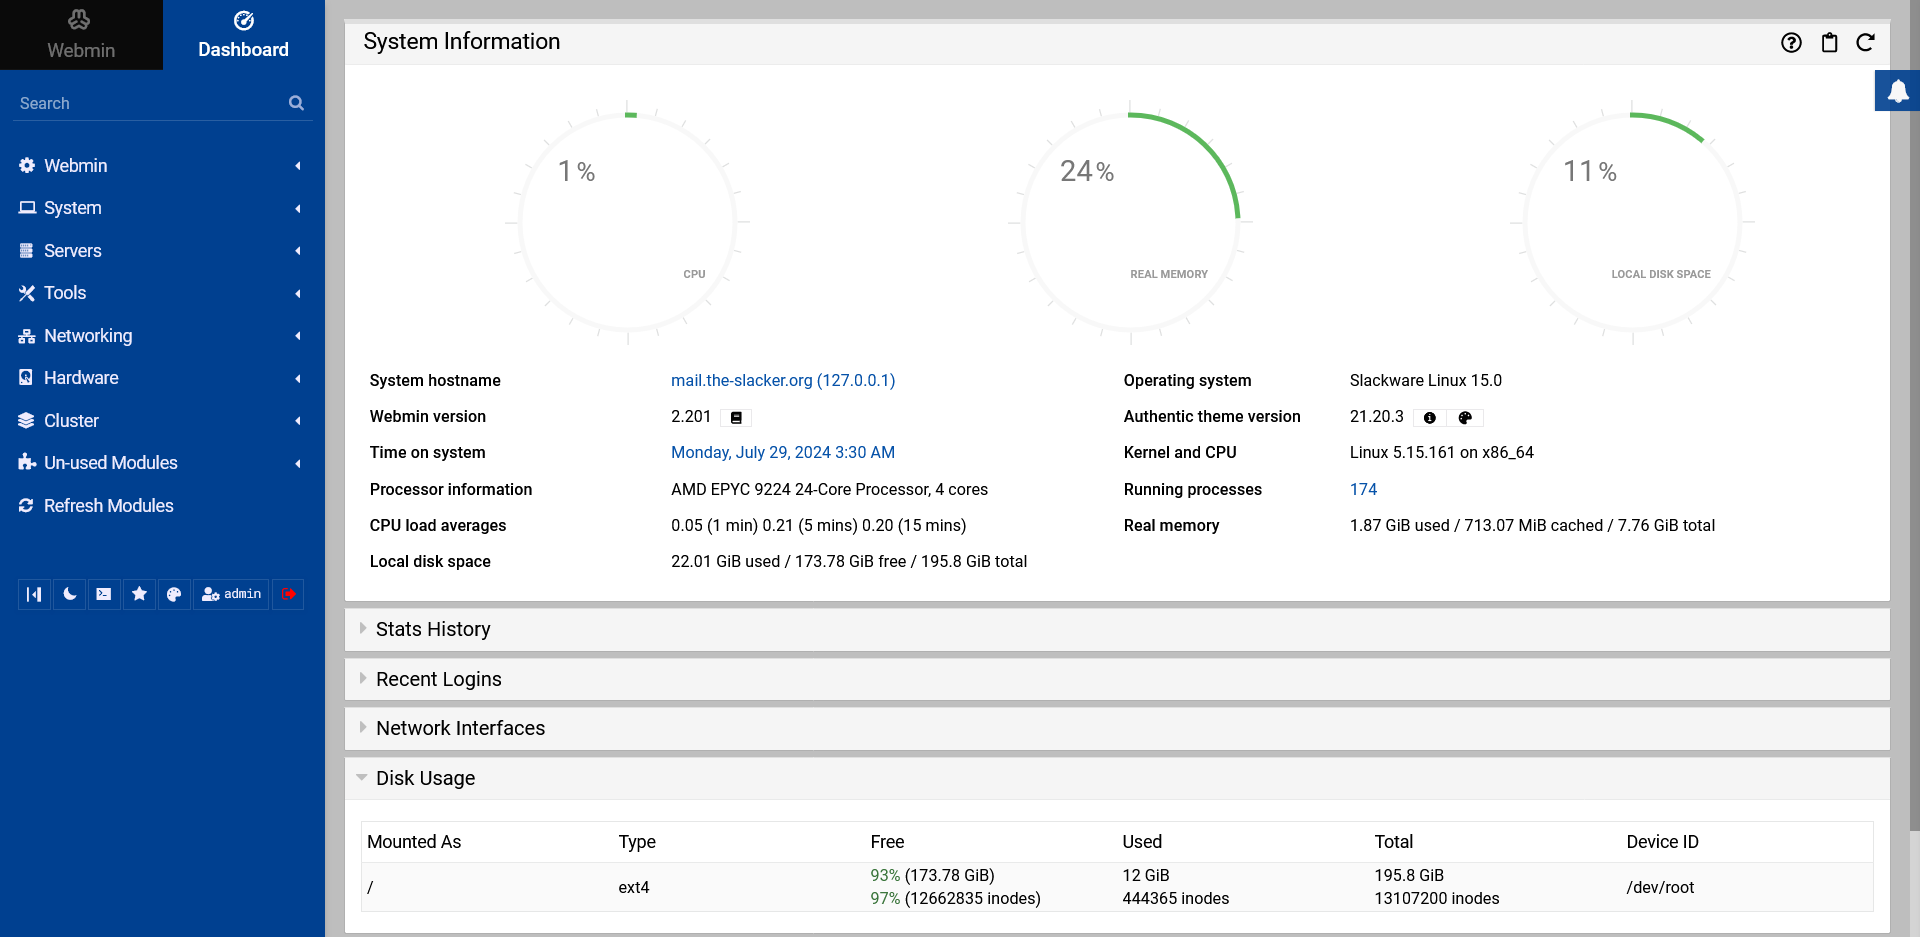Click the red logout icon
Image resolution: width=1920 pixels, height=937 pixels.
(x=288, y=594)
